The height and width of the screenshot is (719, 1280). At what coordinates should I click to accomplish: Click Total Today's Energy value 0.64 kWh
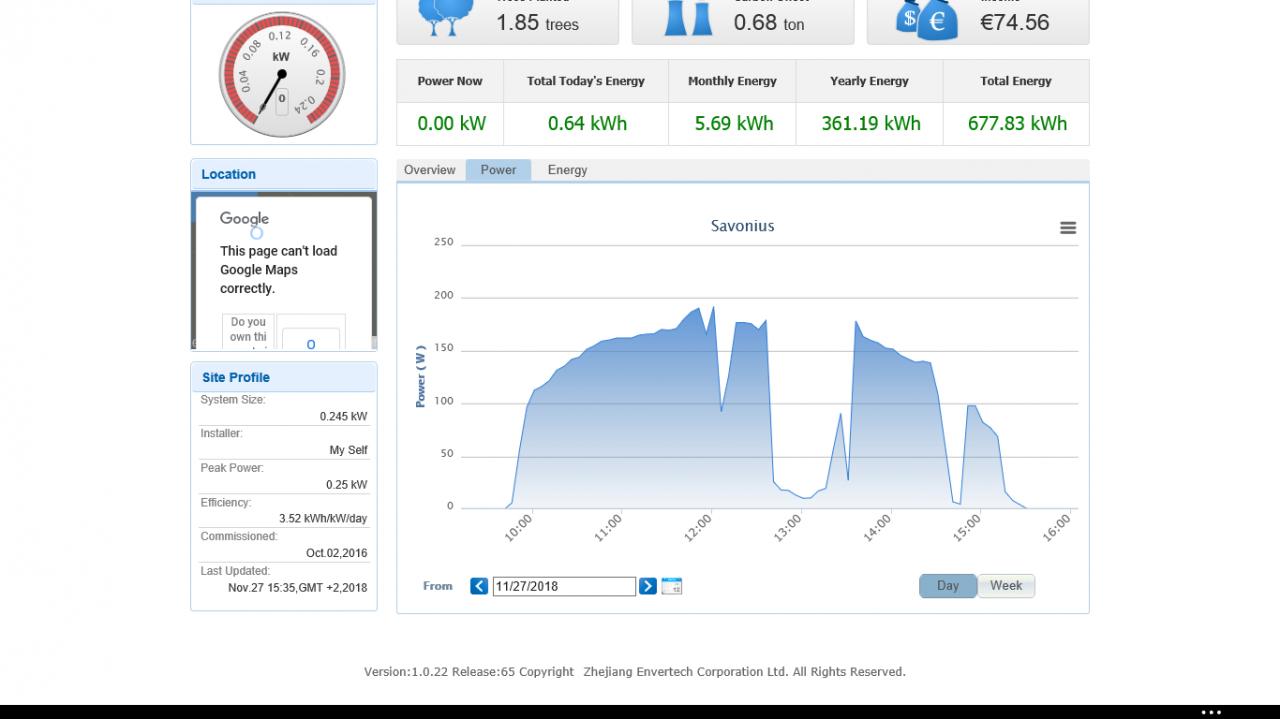587,124
